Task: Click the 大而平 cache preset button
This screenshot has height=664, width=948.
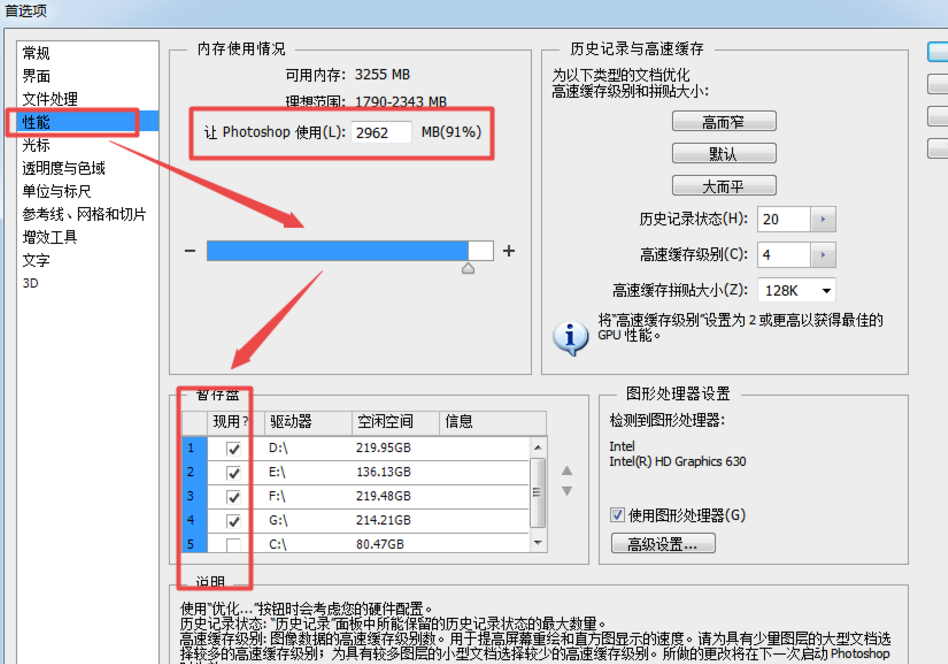Action: (724, 186)
